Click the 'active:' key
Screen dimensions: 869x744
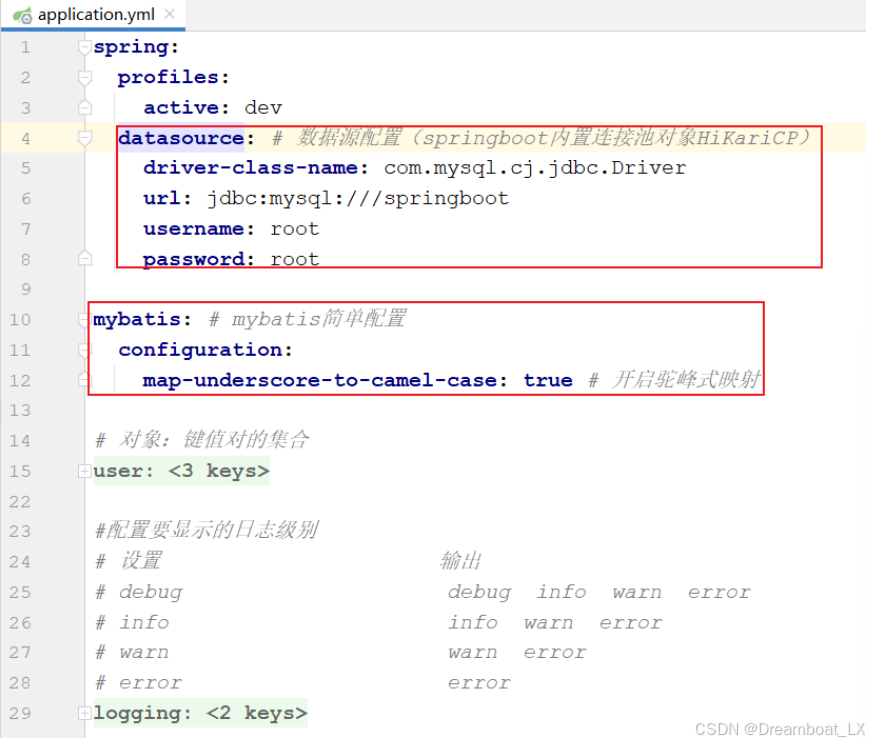coord(186,108)
